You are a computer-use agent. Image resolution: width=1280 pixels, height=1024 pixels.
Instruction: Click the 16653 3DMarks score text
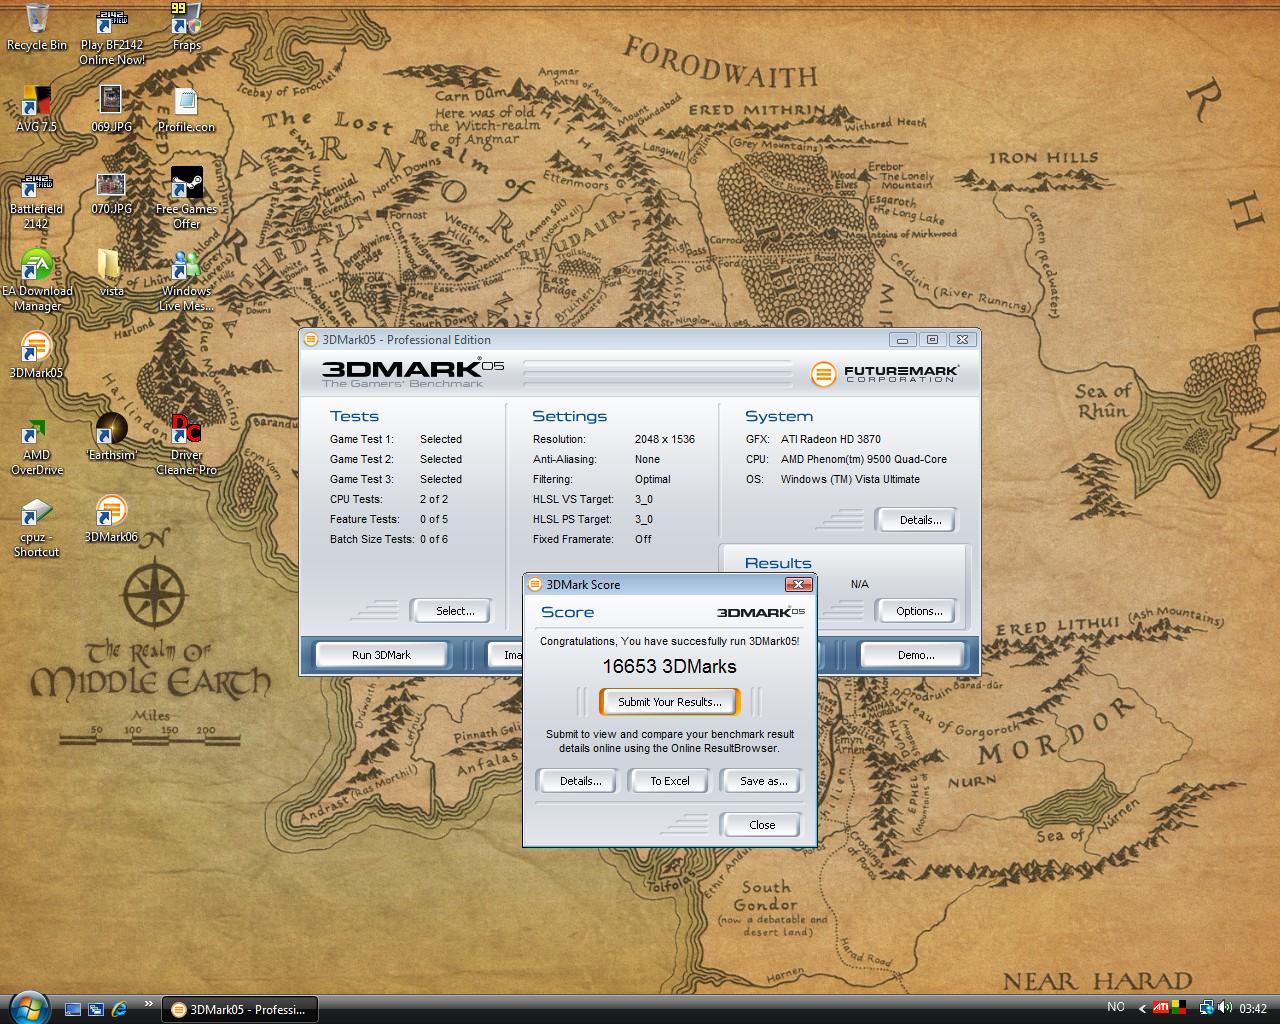click(x=669, y=667)
